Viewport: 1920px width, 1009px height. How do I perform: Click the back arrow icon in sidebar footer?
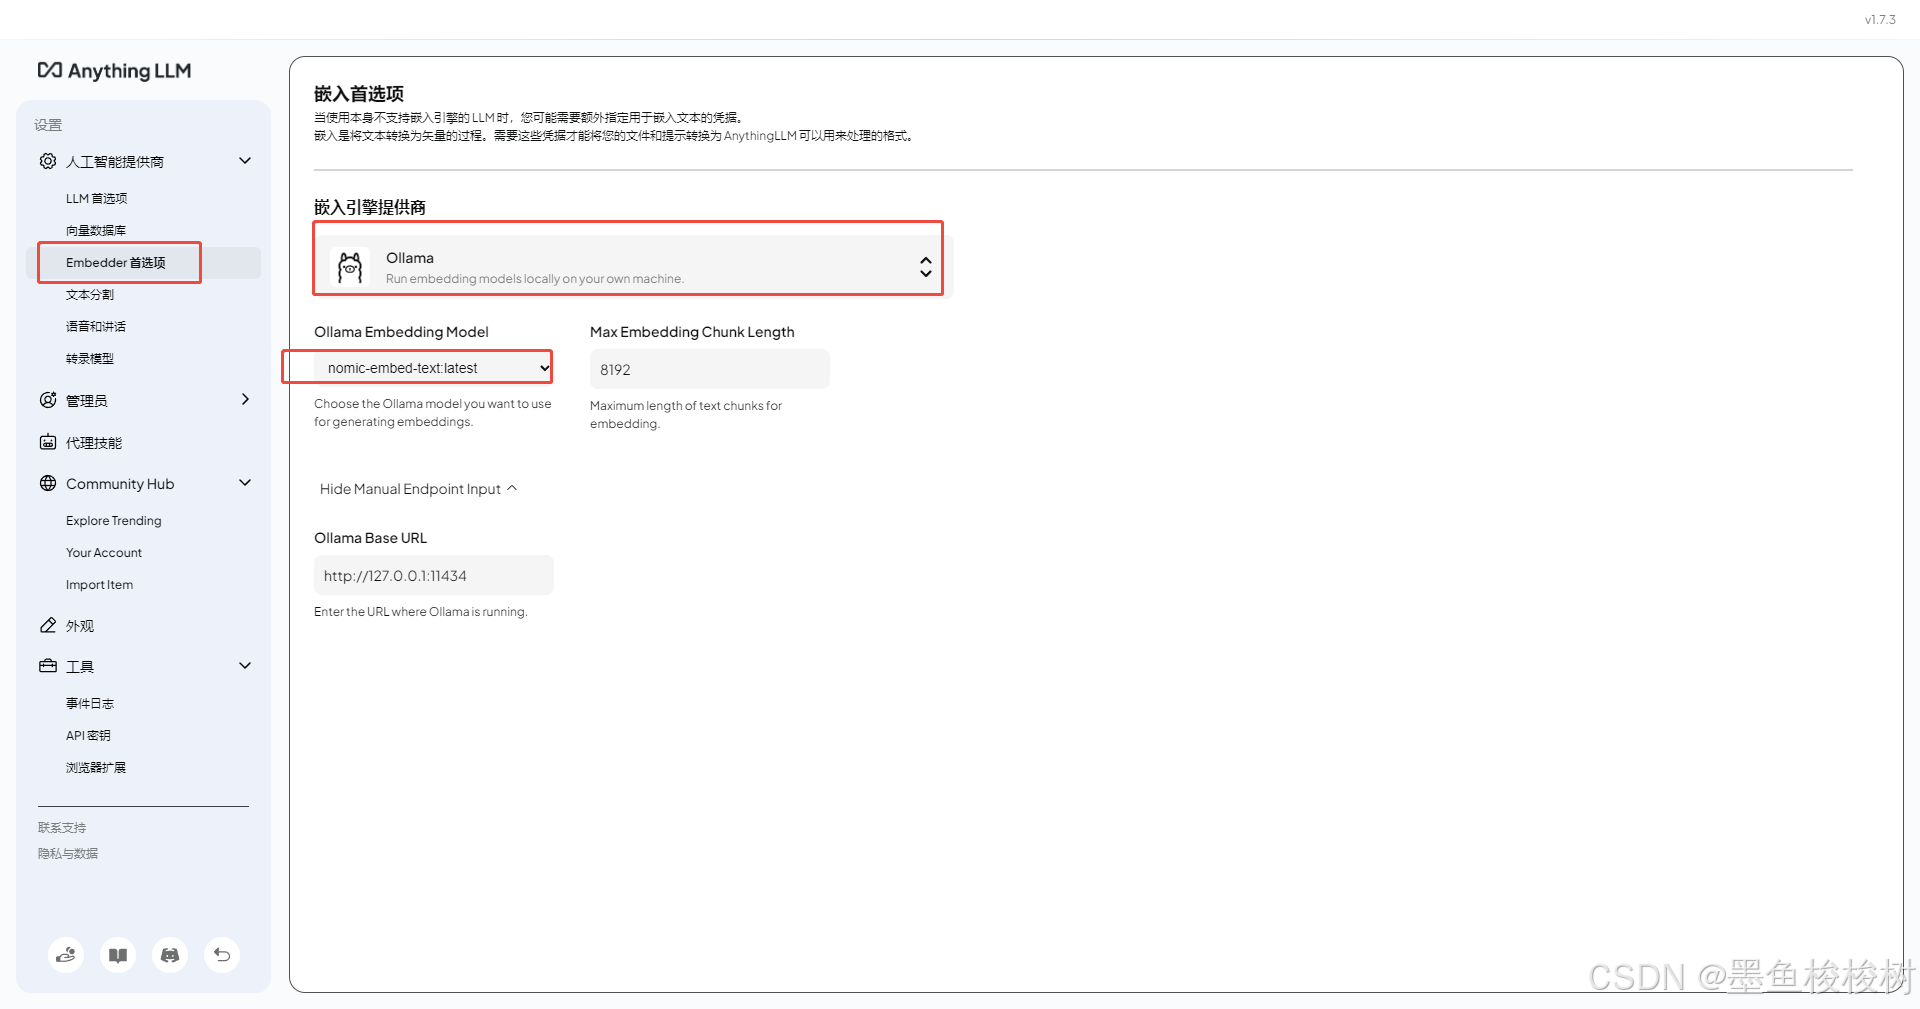click(222, 955)
